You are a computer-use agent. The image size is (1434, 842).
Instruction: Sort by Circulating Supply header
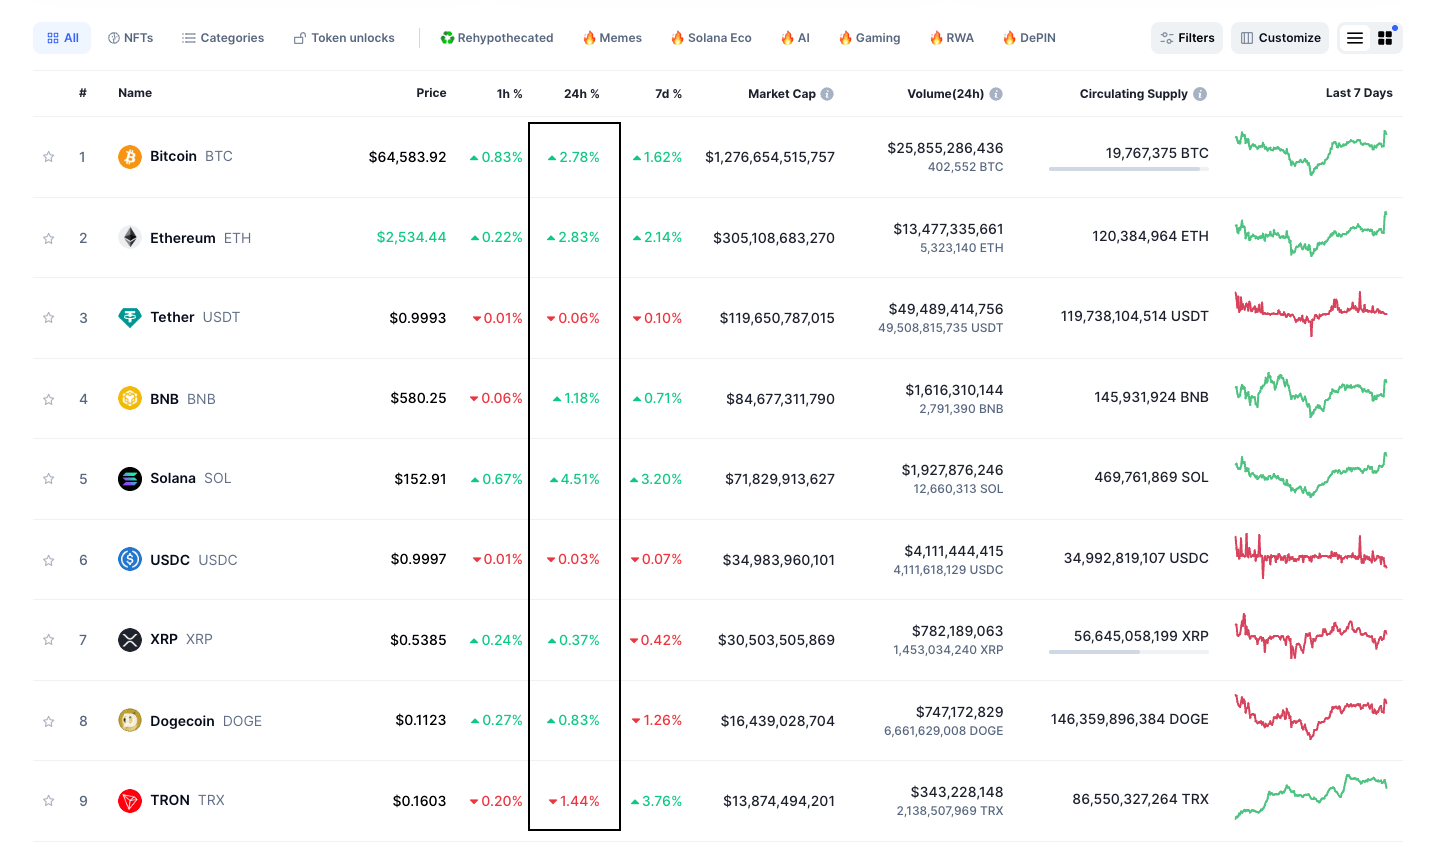click(1134, 94)
